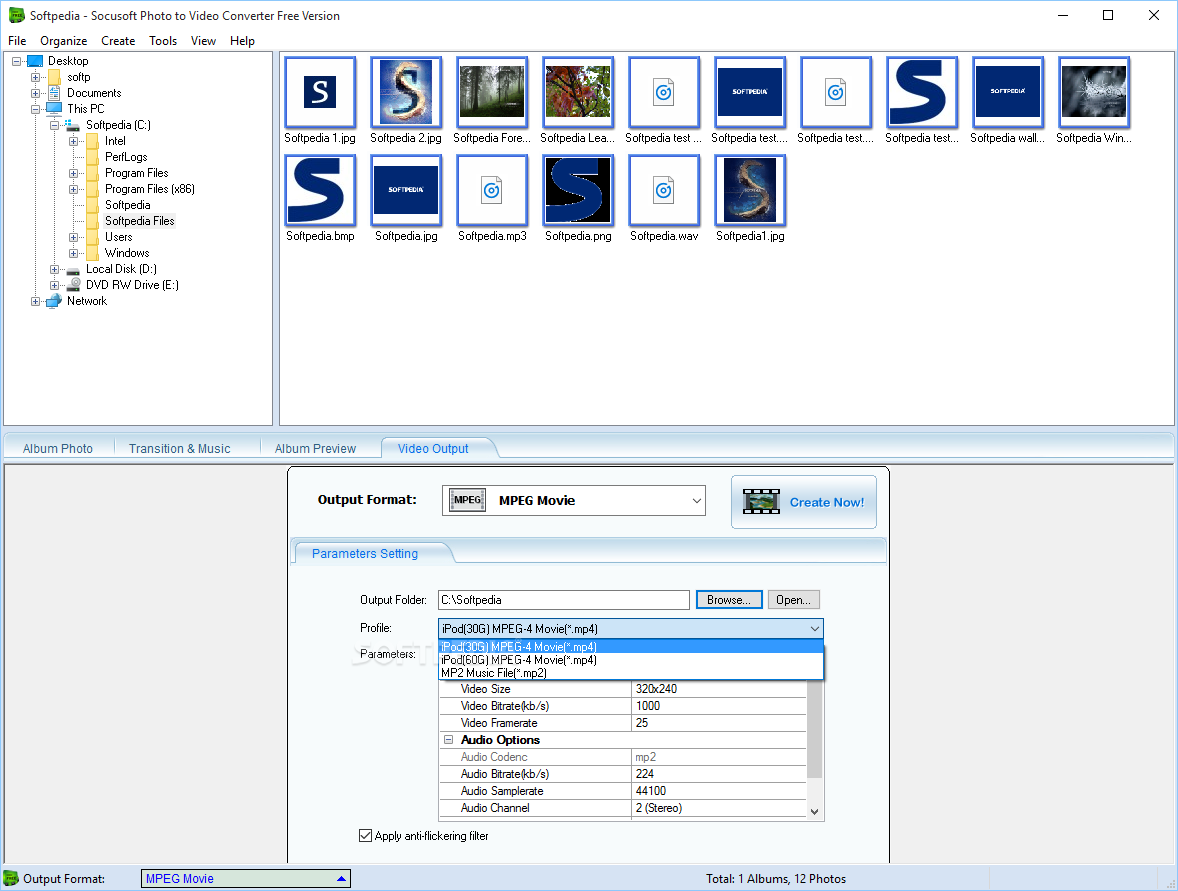Select the Softpedia Leaves thumbnail
Viewport: 1178px width, 891px height.
578,92
